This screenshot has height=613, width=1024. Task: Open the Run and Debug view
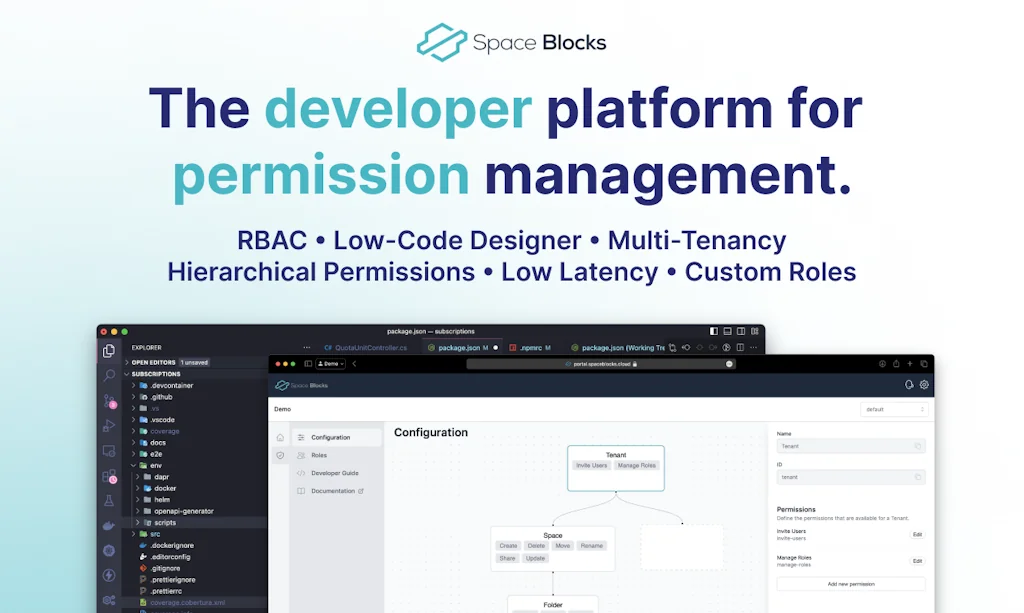pos(109,426)
